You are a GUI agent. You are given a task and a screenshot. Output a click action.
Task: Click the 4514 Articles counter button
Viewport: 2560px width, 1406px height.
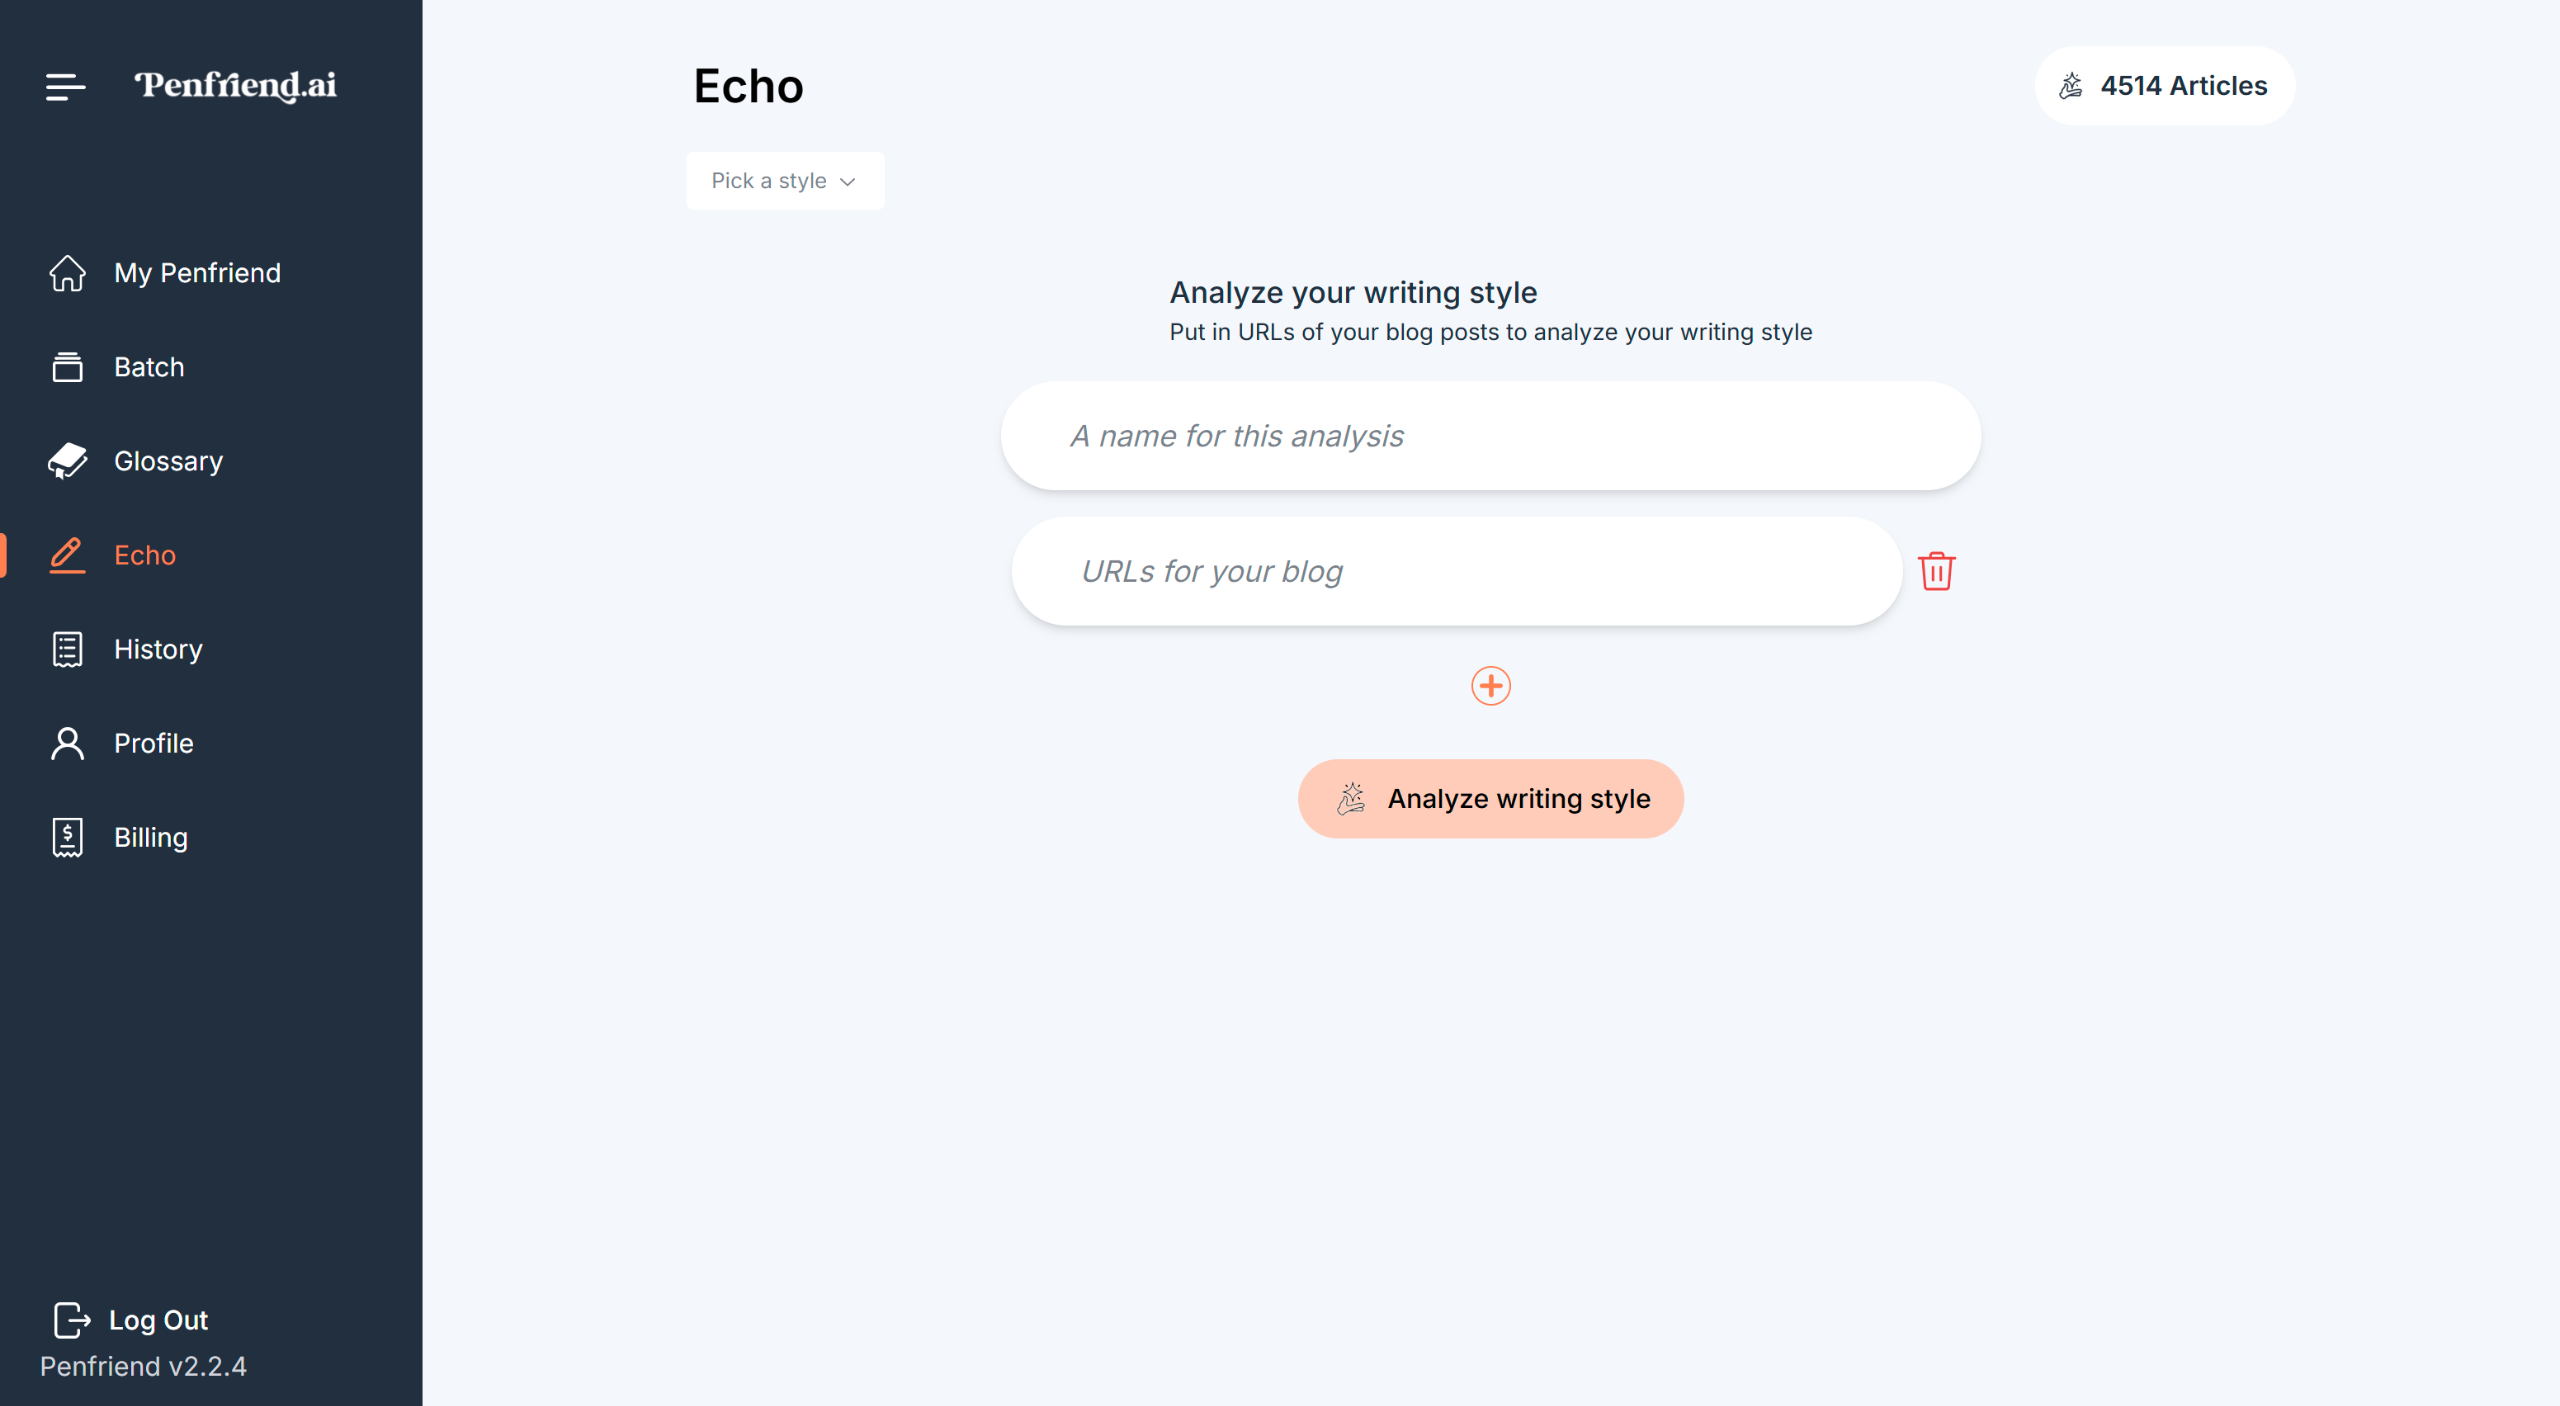pos(2165,86)
